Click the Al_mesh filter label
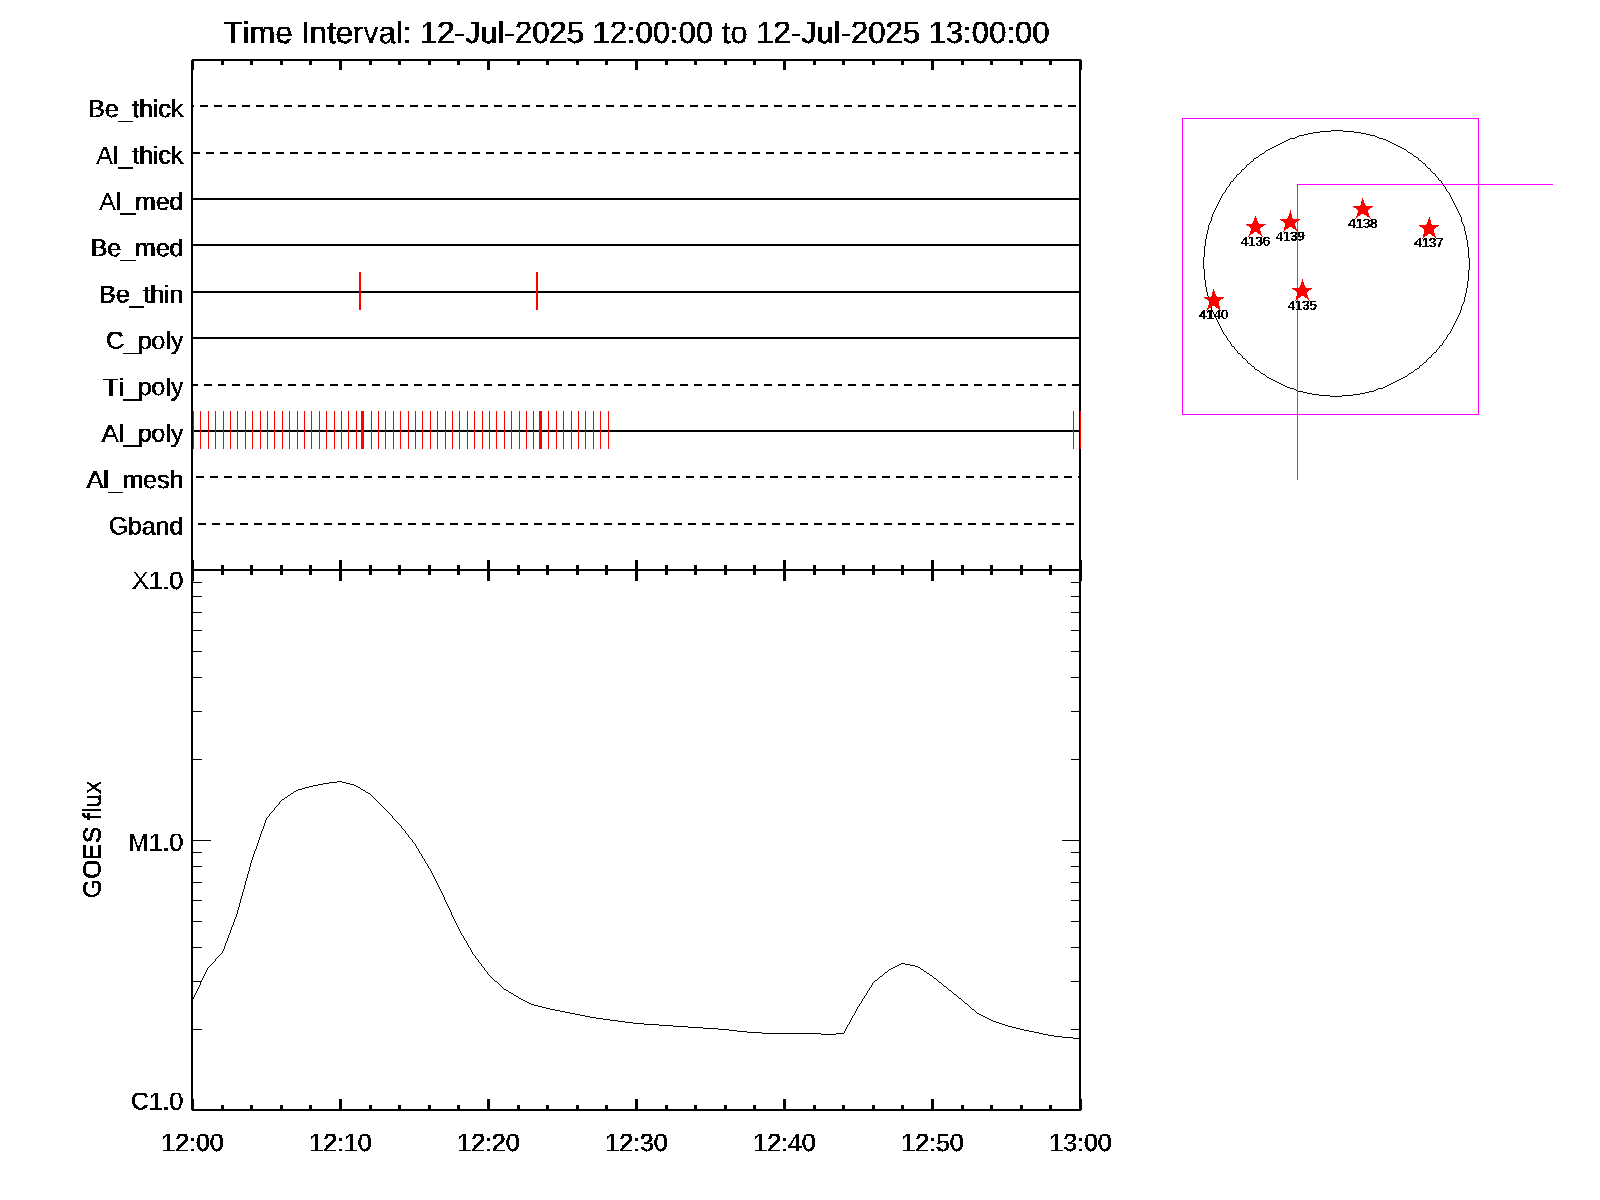Viewport: 1600px width, 1200px height. 135,481
